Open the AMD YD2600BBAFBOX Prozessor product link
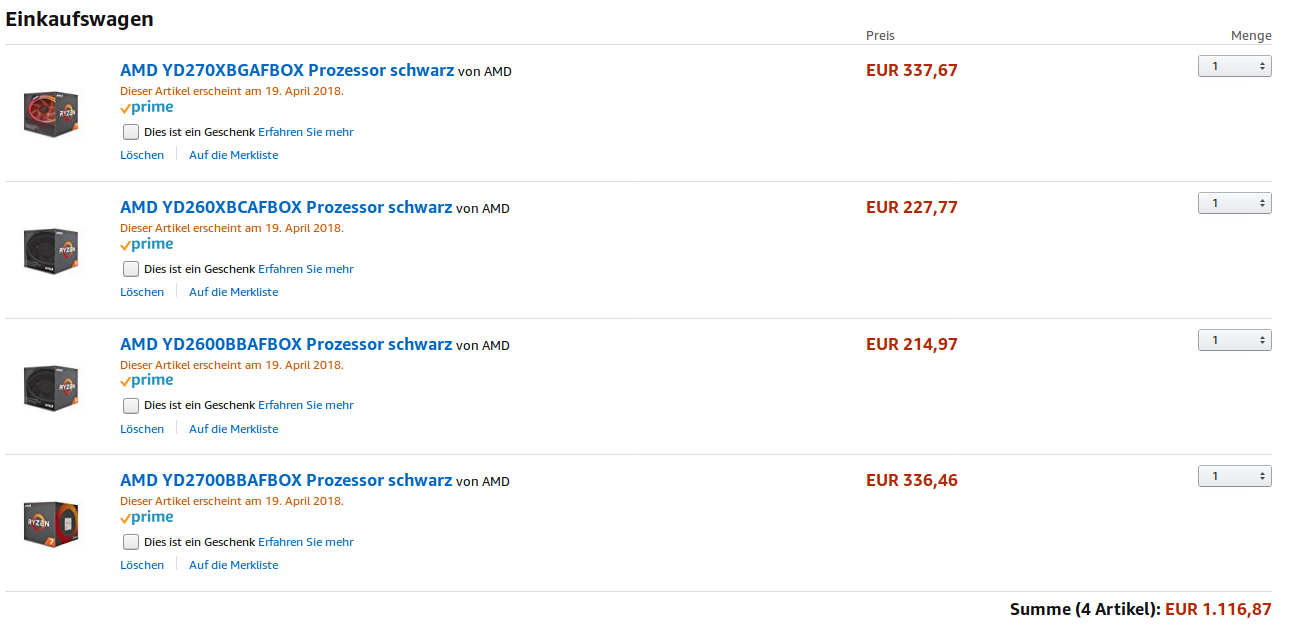This screenshot has width=1289, height=638. 286,344
